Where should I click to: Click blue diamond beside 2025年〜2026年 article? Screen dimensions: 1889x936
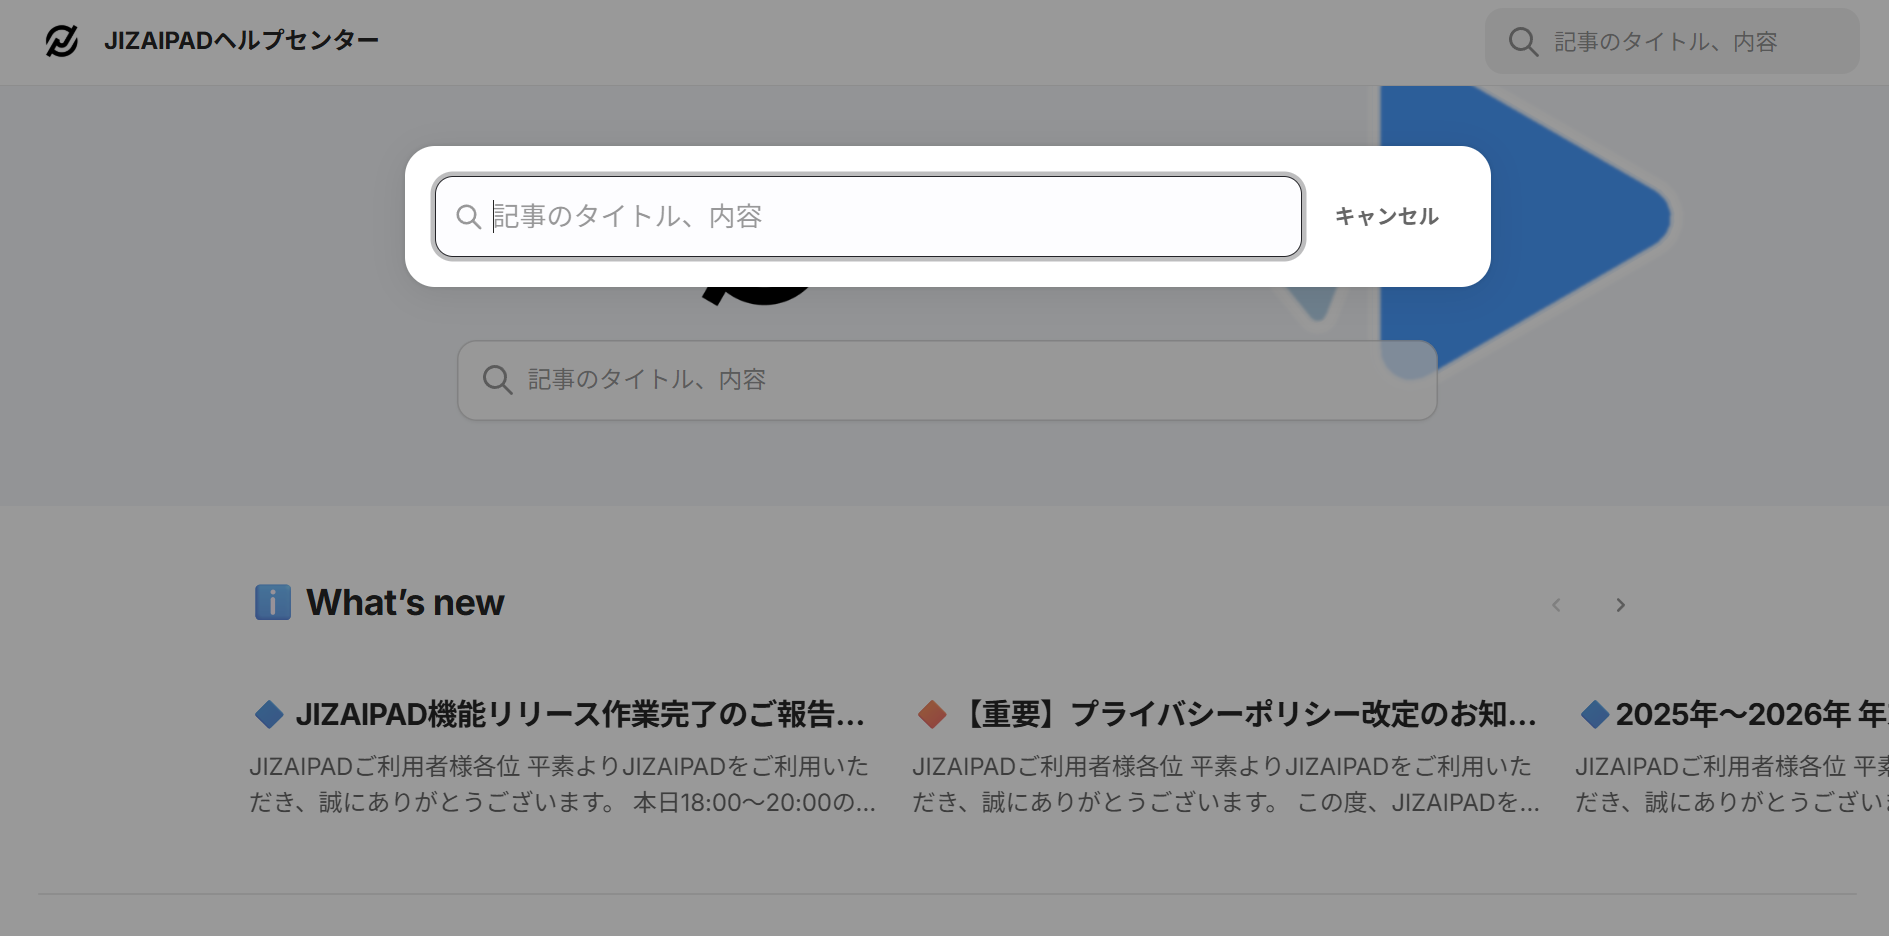1594,714
